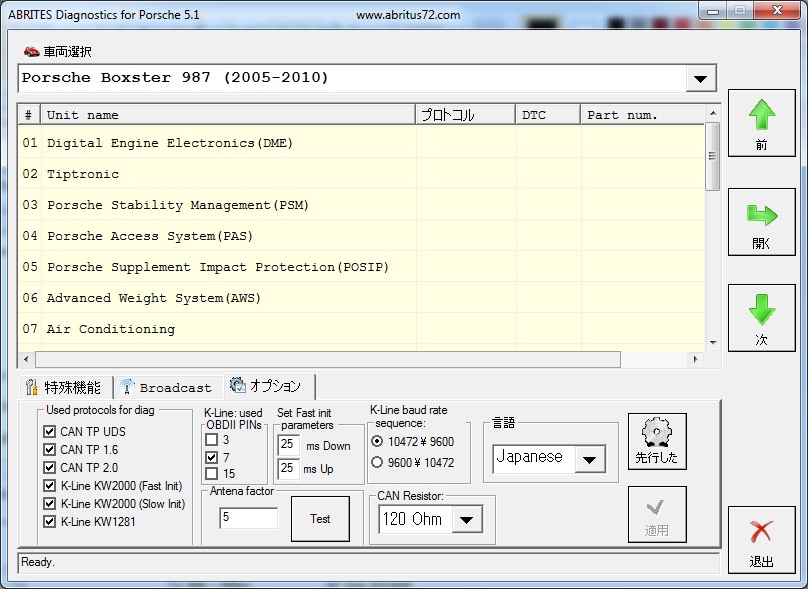Select Digital Engine Electronics(DME) row
Screen dimensions: 808x589
(x=361, y=143)
